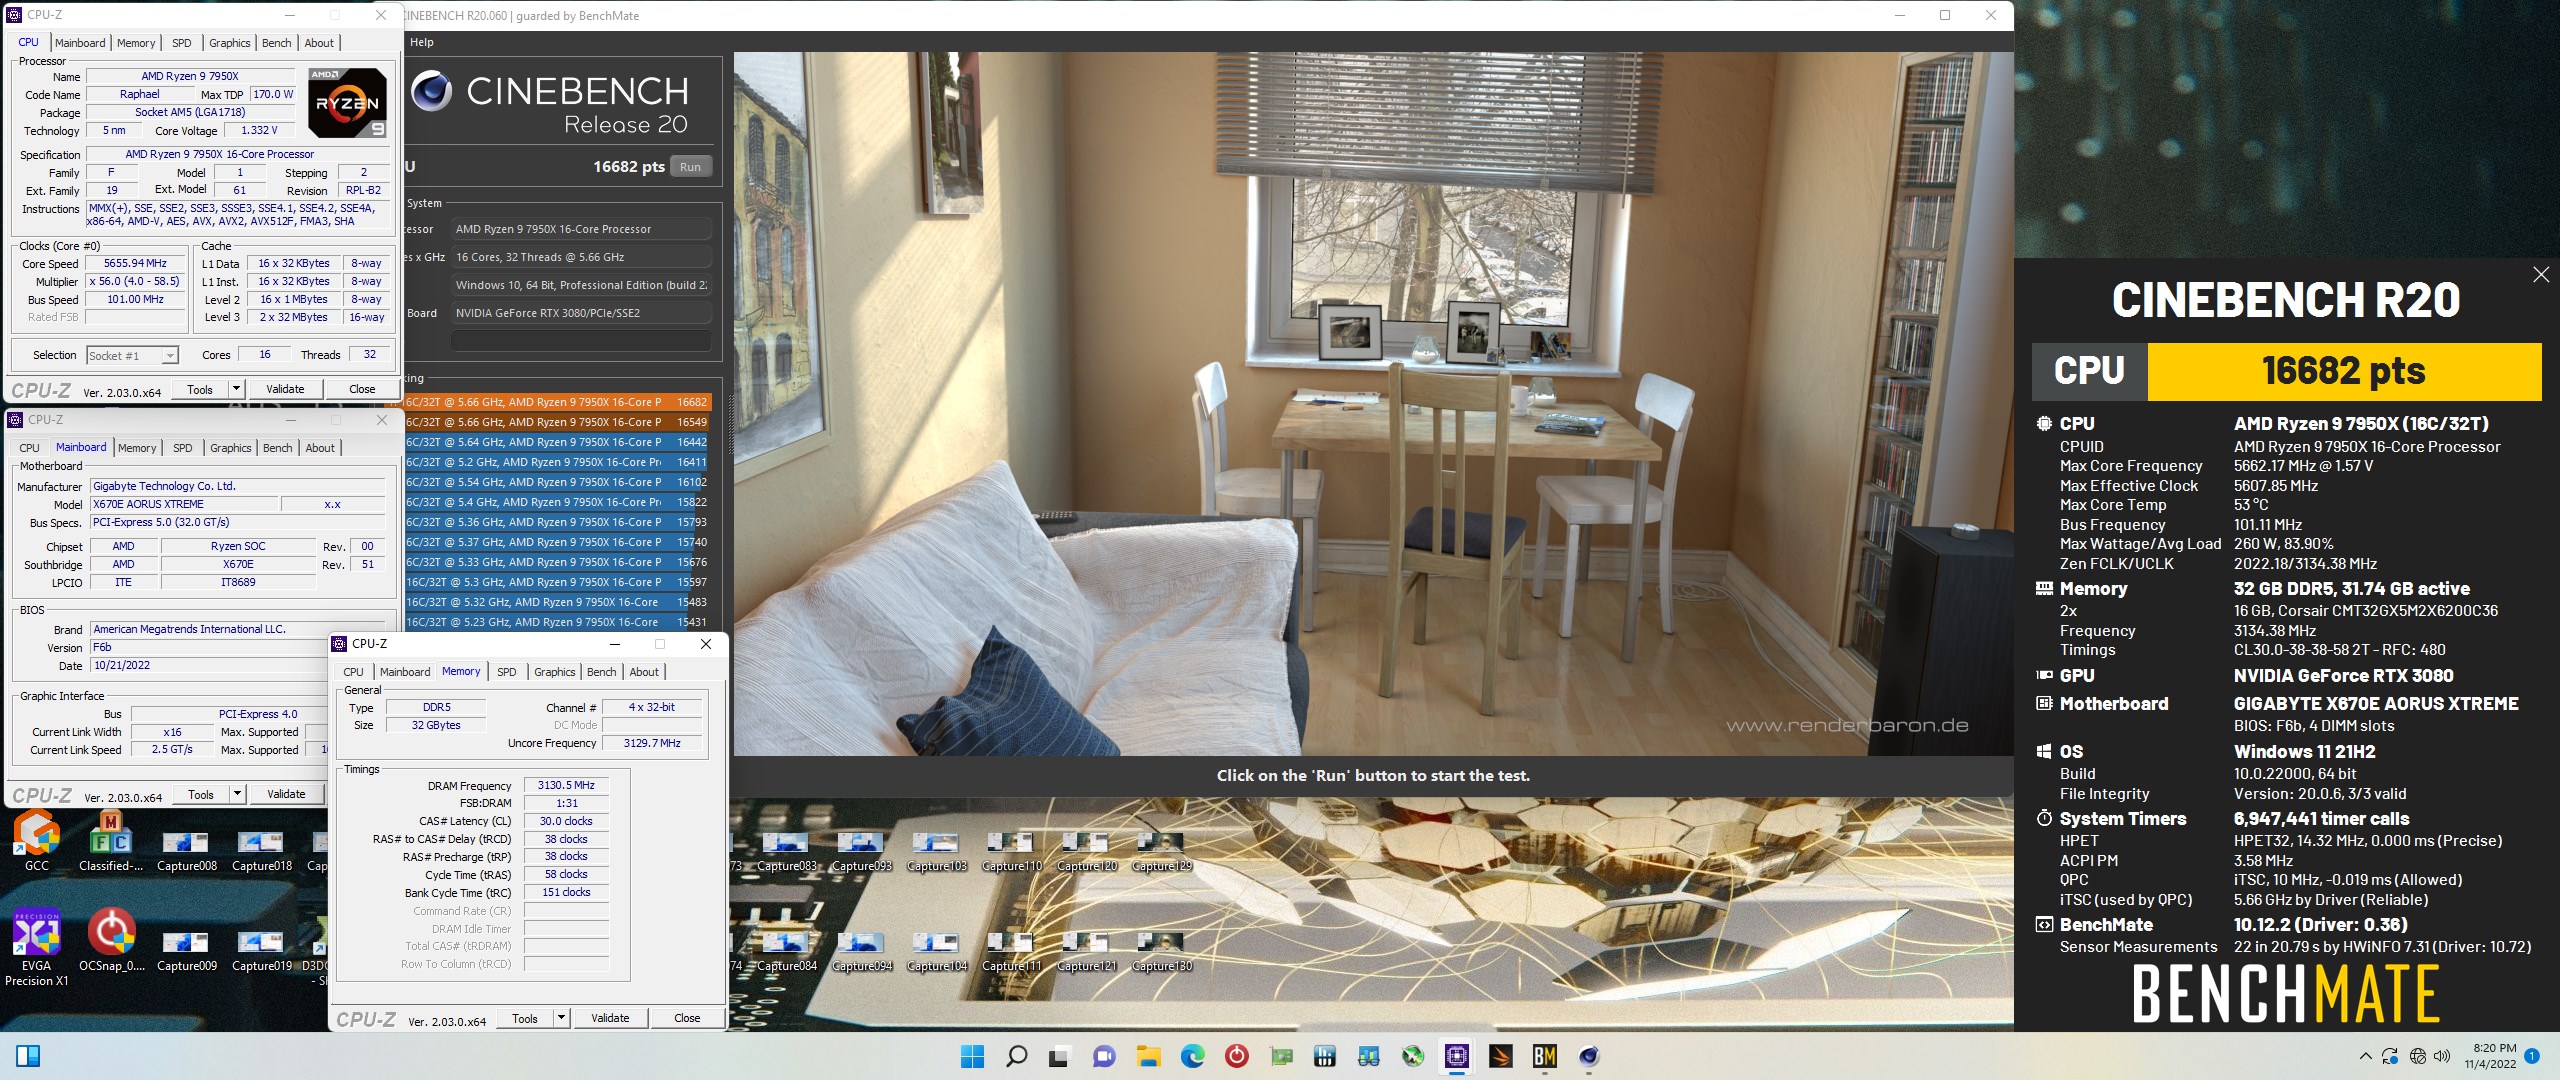The width and height of the screenshot is (2560, 1080).
Task: Select Capture094 desktop image file
Action: click(x=861, y=951)
